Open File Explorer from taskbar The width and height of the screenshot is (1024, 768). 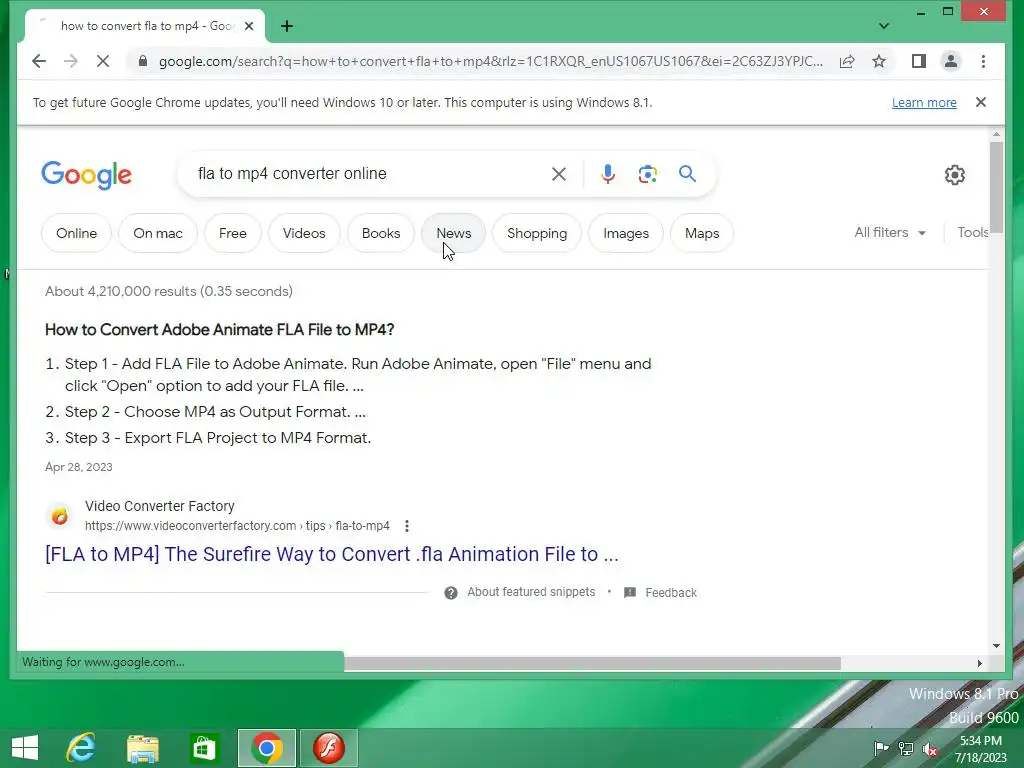pos(142,748)
